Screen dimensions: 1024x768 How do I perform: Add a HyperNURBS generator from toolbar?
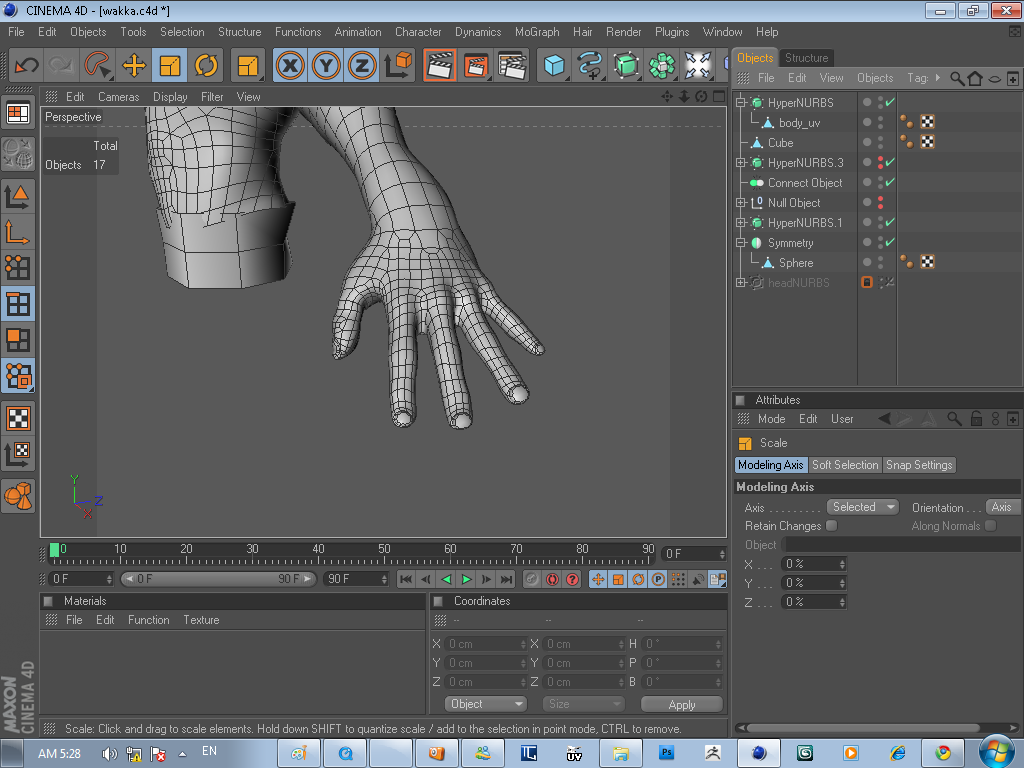click(x=626, y=65)
